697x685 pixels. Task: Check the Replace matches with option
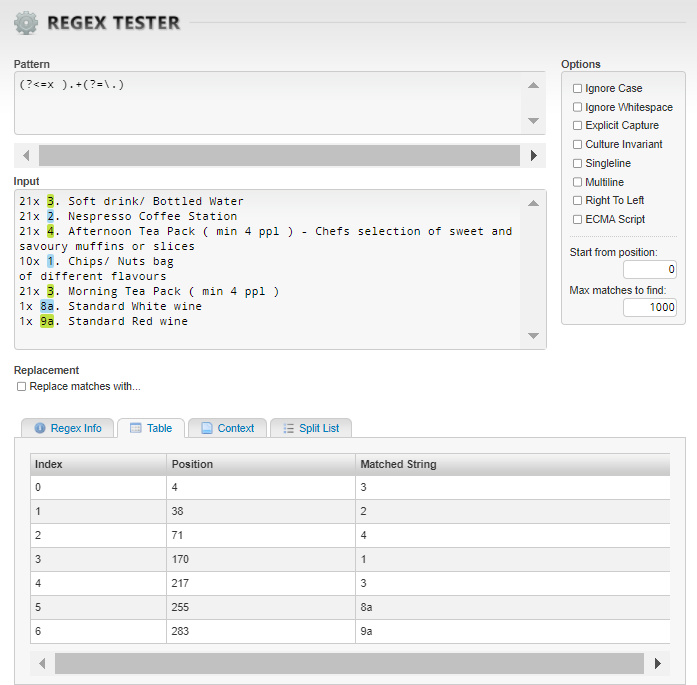pos(22,386)
